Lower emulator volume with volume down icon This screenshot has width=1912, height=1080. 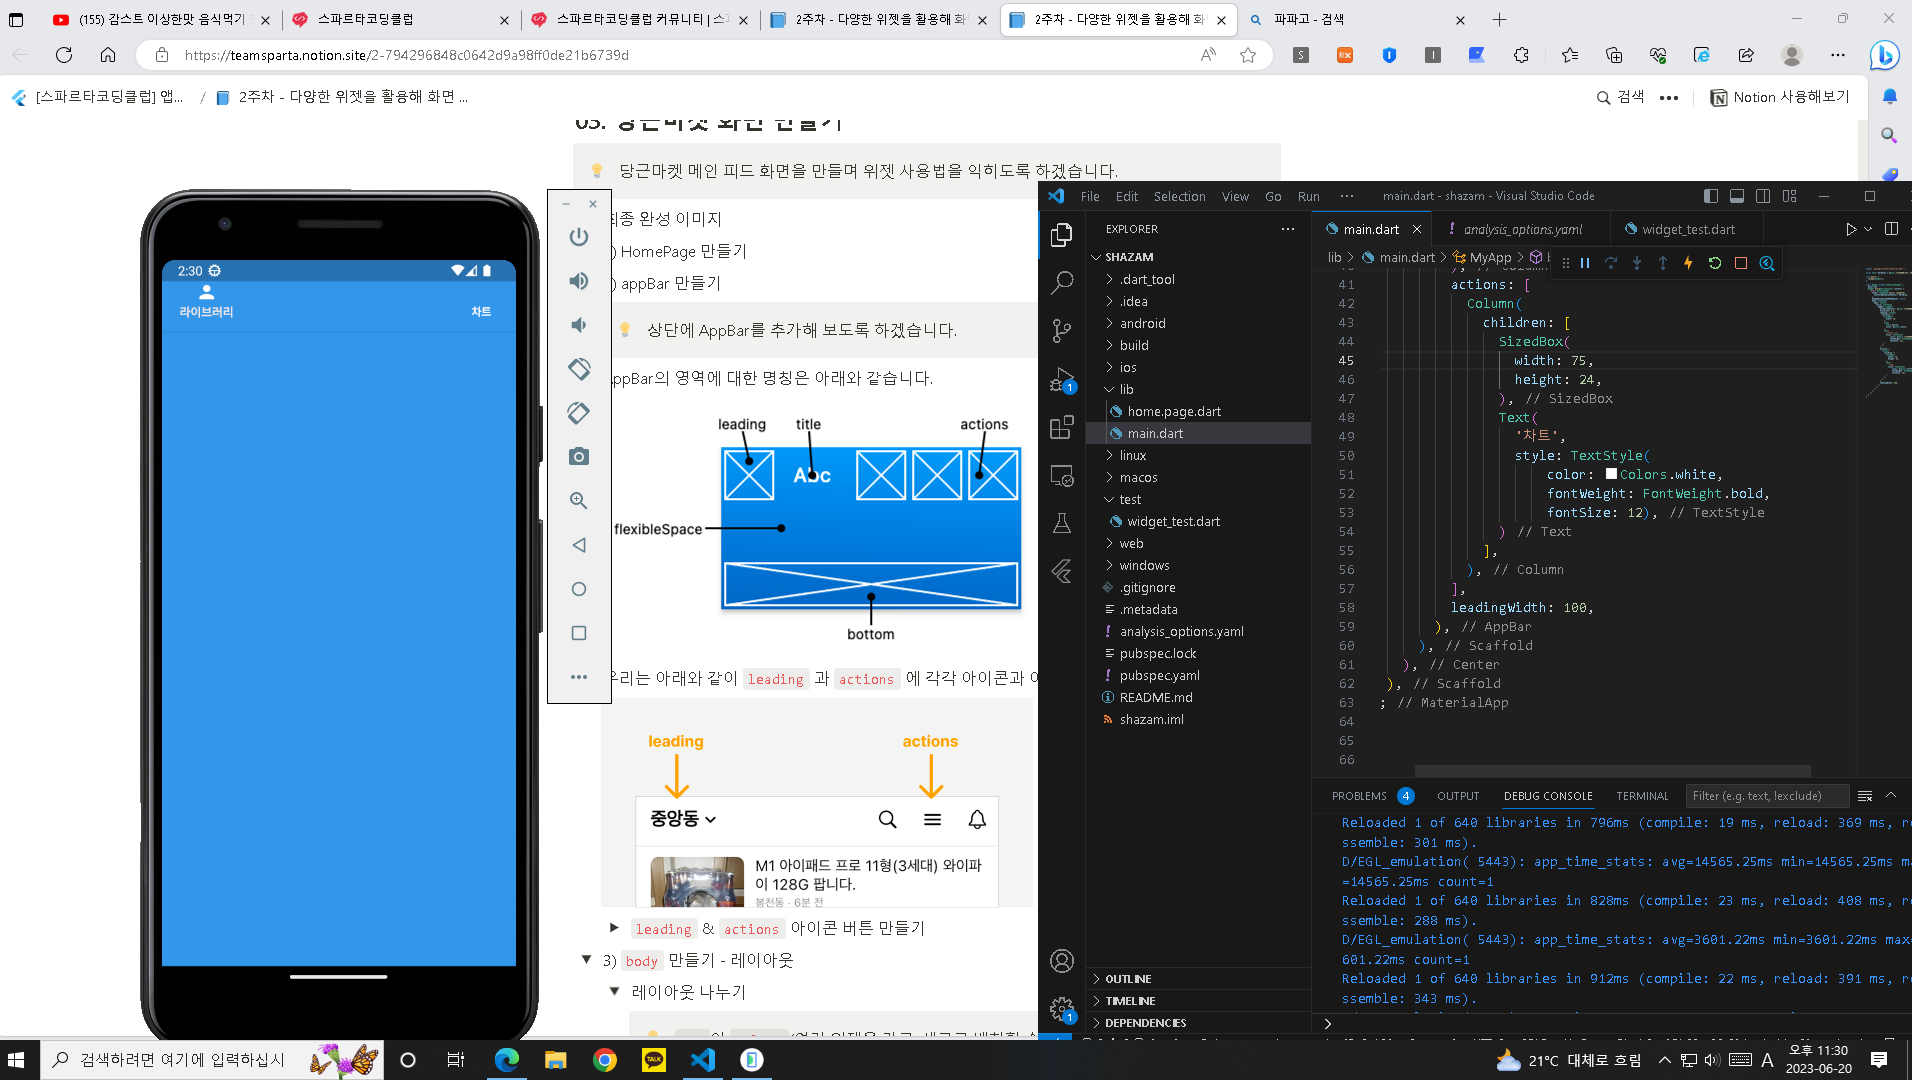pyautogui.click(x=579, y=325)
